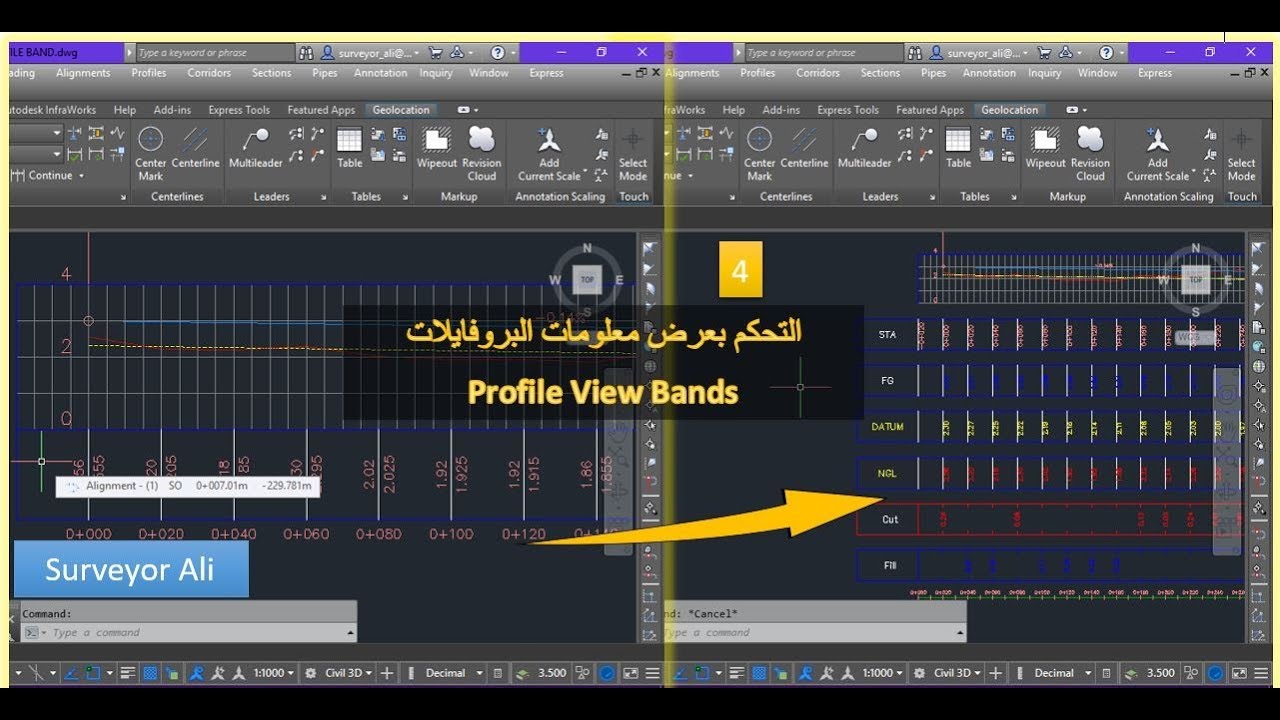Select Wipeout tool in left window
The height and width of the screenshot is (720, 1280).
tap(436, 148)
